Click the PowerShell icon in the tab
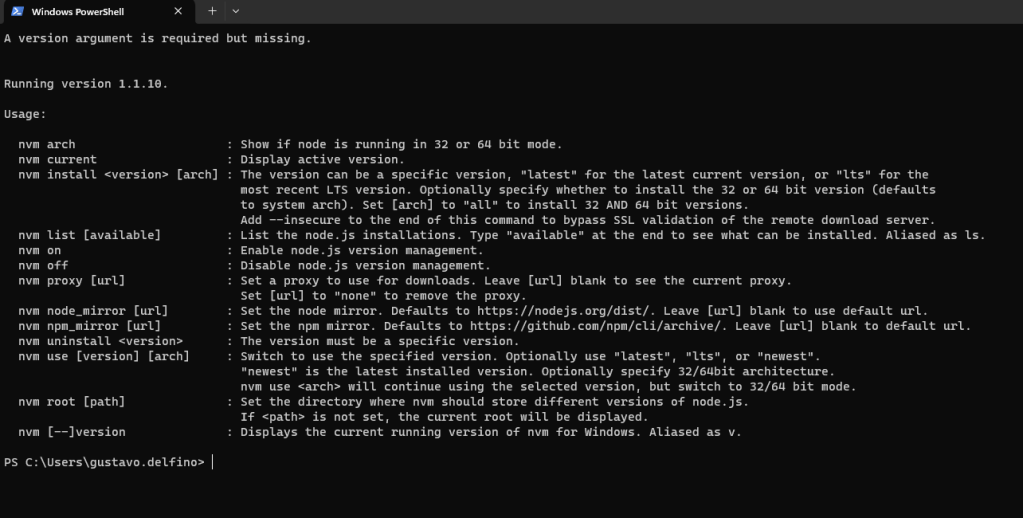This screenshot has height=518, width=1023. click(17, 11)
